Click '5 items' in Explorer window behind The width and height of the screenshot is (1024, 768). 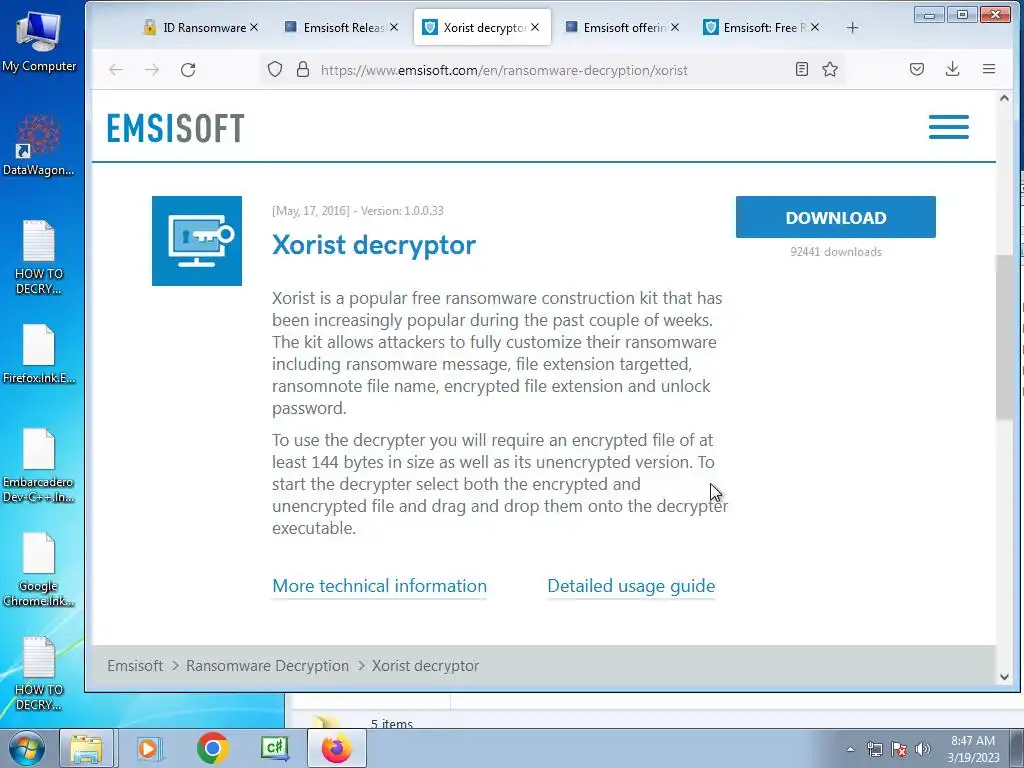392,724
